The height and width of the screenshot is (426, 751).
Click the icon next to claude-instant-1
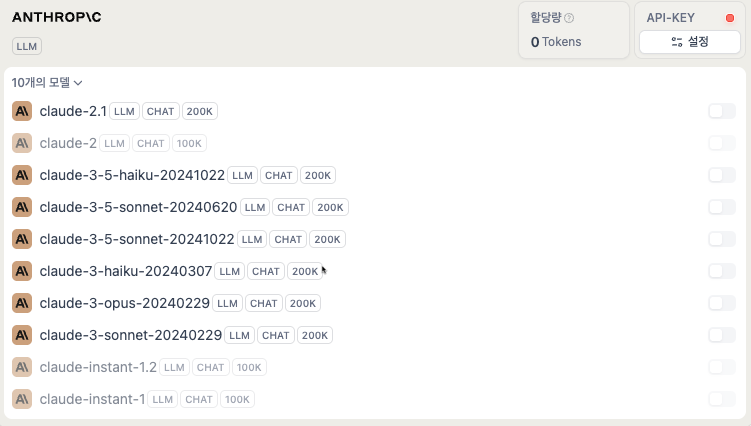click(x=22, y=399)
